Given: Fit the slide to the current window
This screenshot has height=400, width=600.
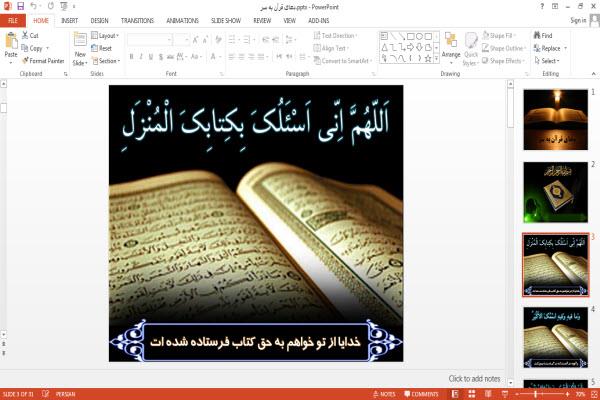Looking at the screenshot, I should coord(593,393).
